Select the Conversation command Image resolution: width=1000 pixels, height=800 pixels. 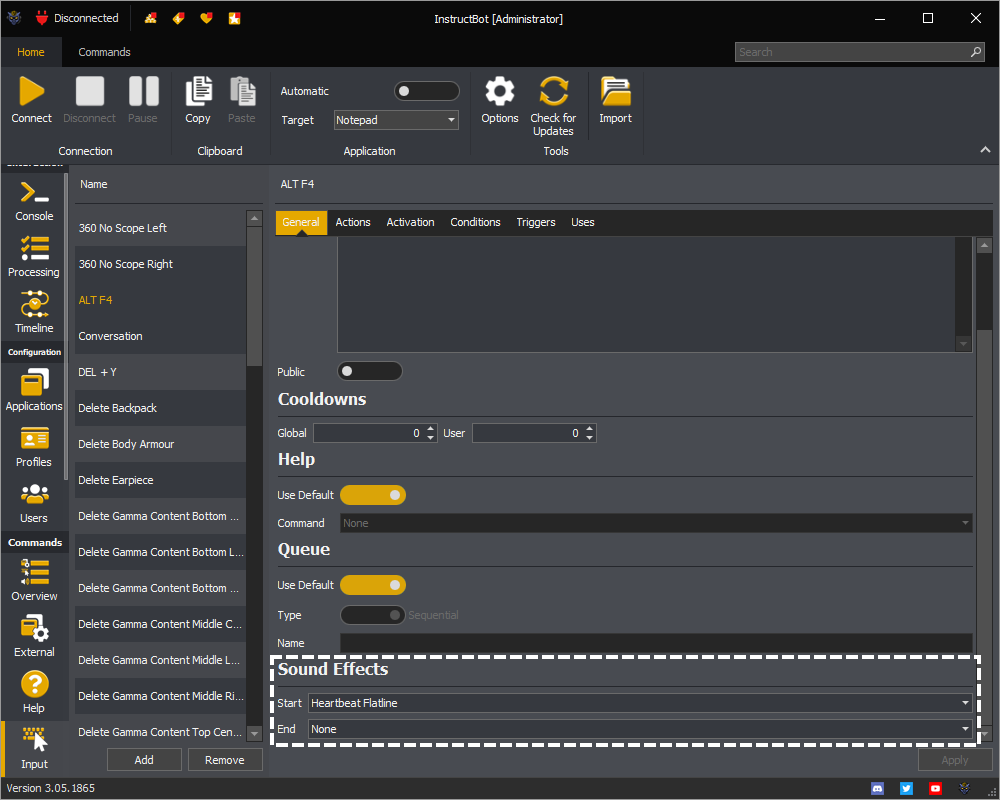point(160,336)
